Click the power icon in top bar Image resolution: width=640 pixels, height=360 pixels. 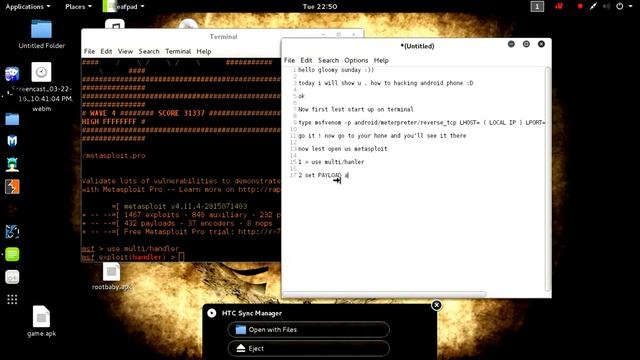(620, 7)
